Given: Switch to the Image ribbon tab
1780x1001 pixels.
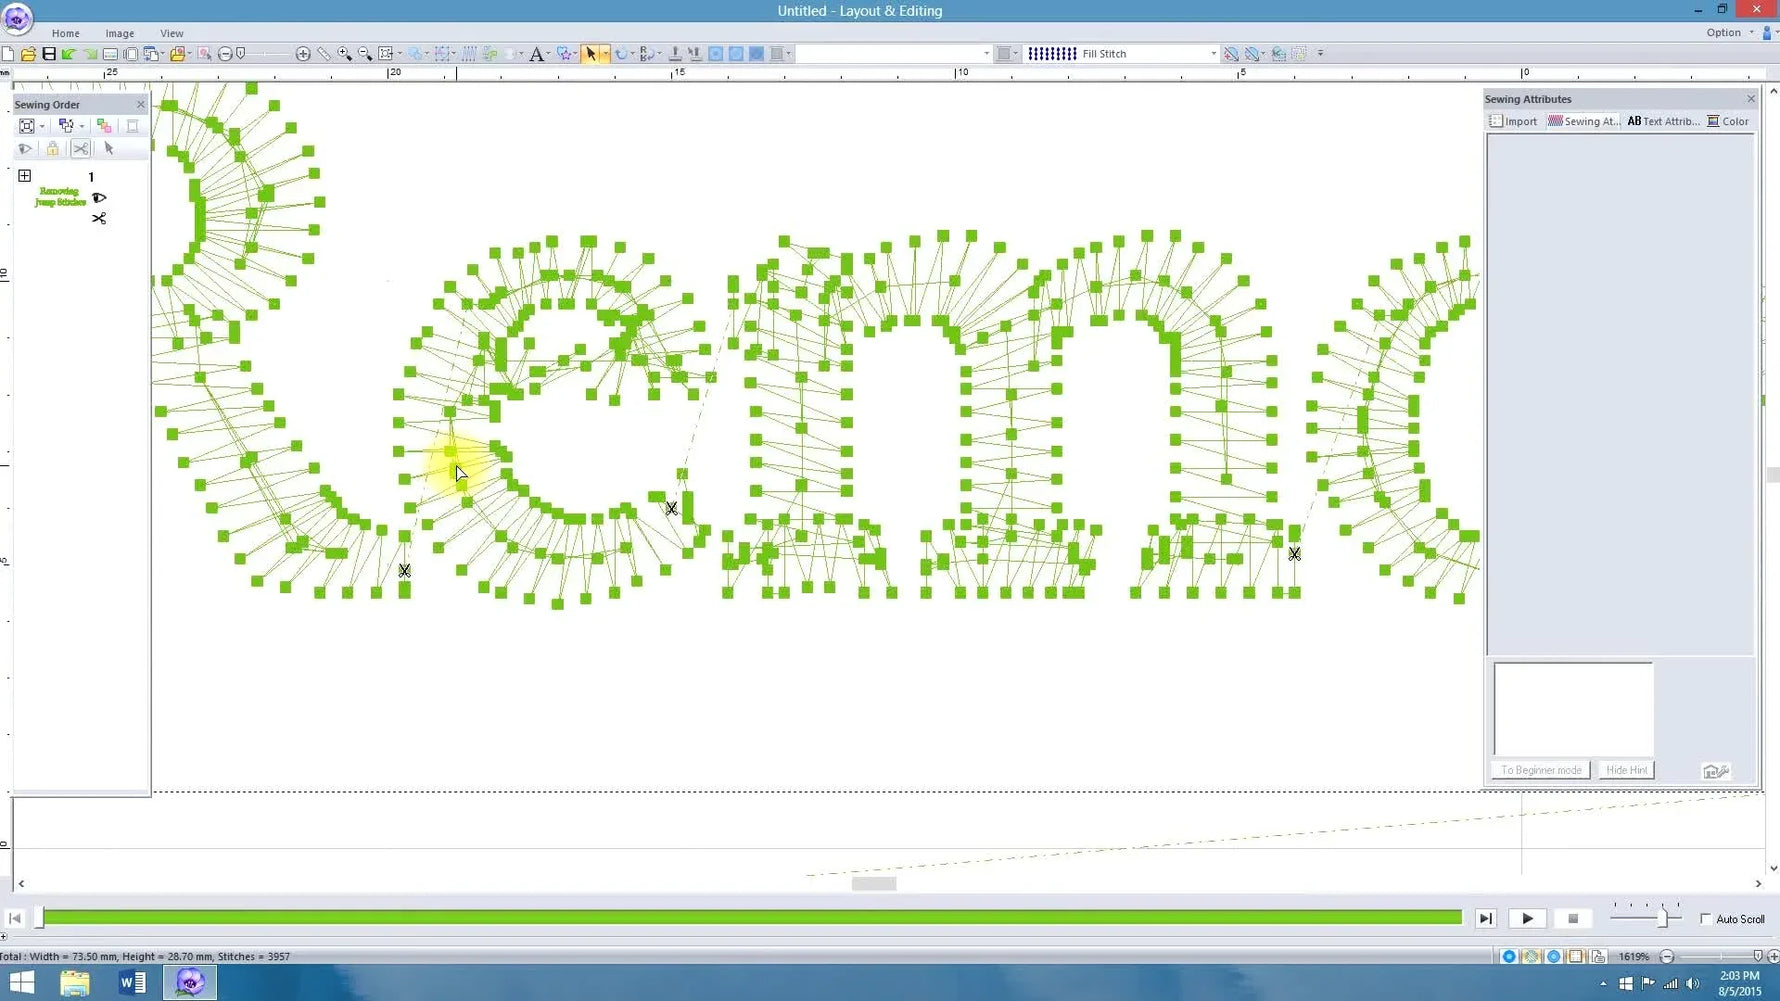Looking at the screenshot, I should click(120, 32).
